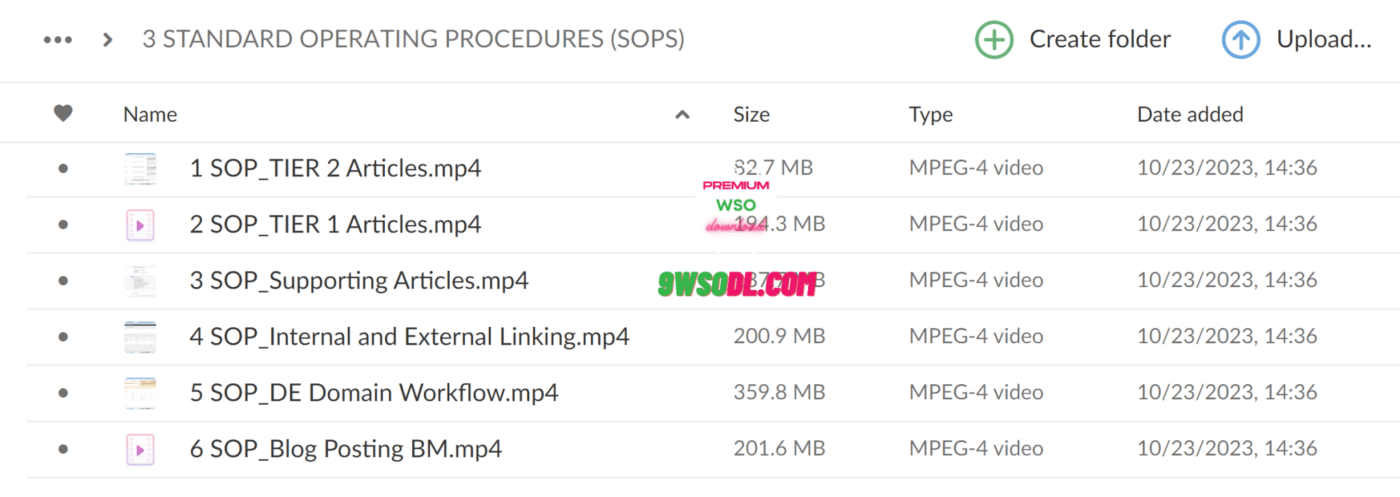Click video file icon for SOP_TIER 1 Articles
The height and width of the screenshot is (497, 1400).
coord(140,225)
